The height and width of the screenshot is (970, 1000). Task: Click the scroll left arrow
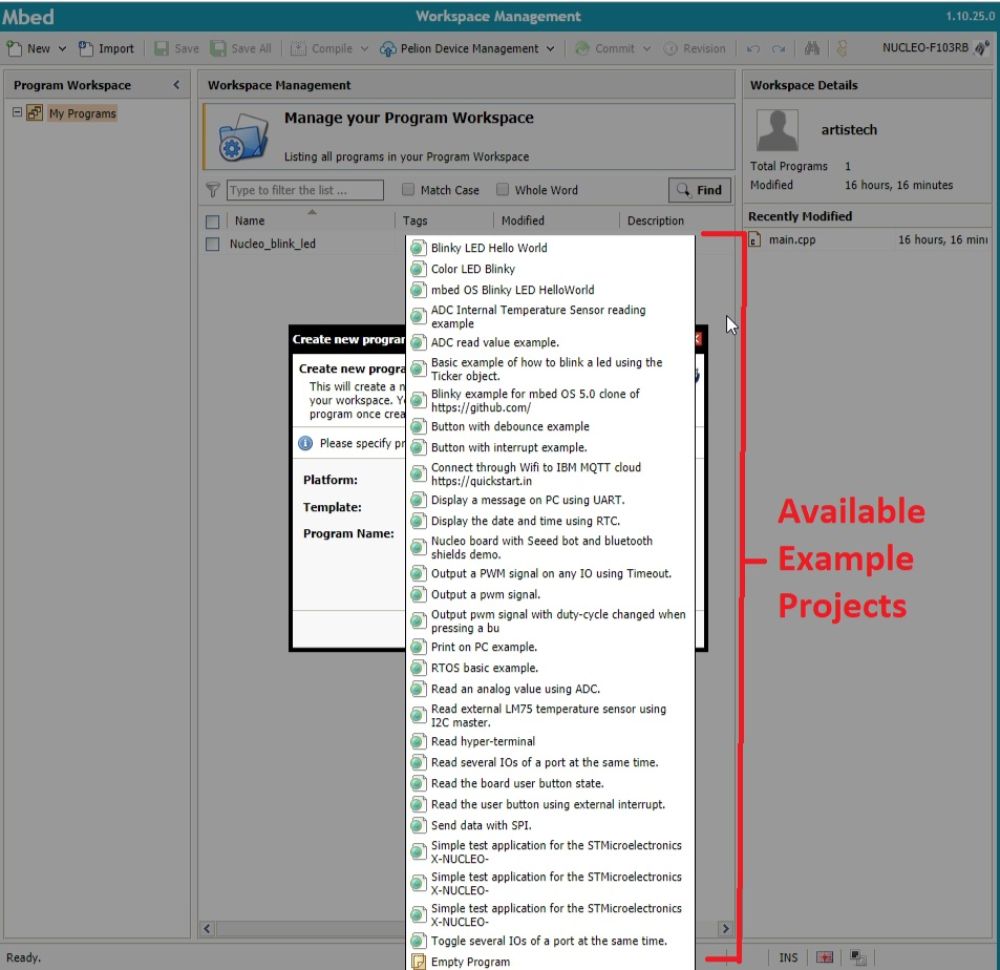[207, 929]
